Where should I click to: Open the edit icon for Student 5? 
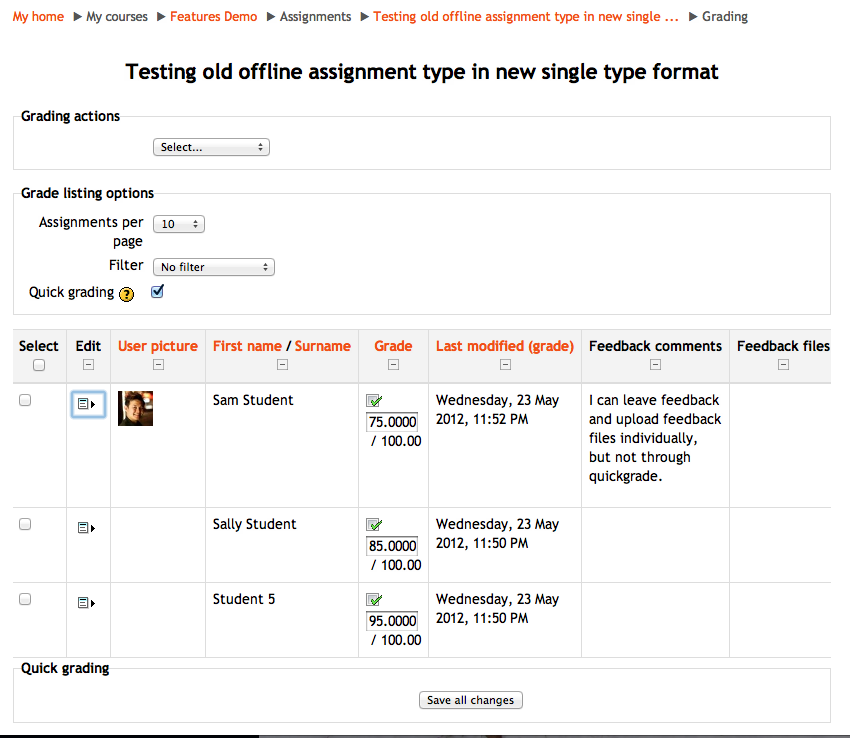(x=86, y=602)
